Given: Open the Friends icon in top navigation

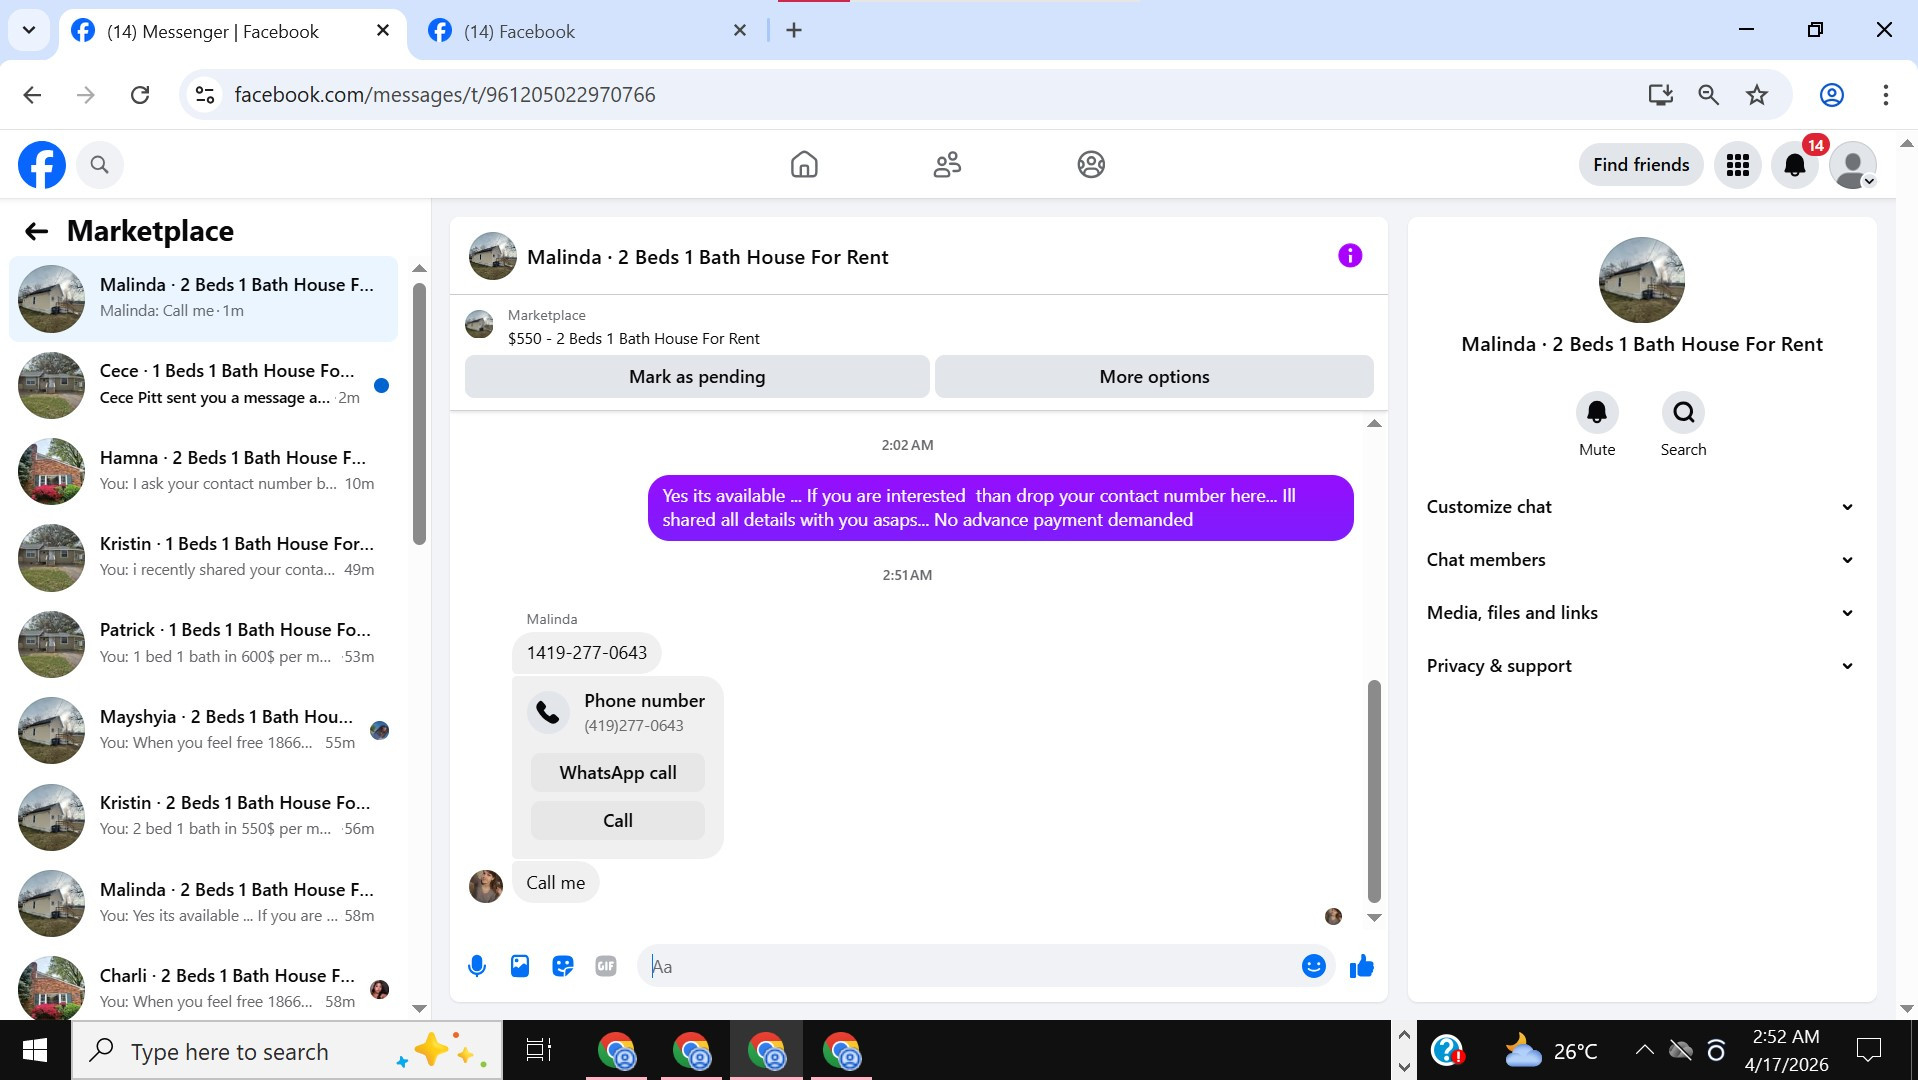Looking at the screenshot, I should [x=947, y=165].
